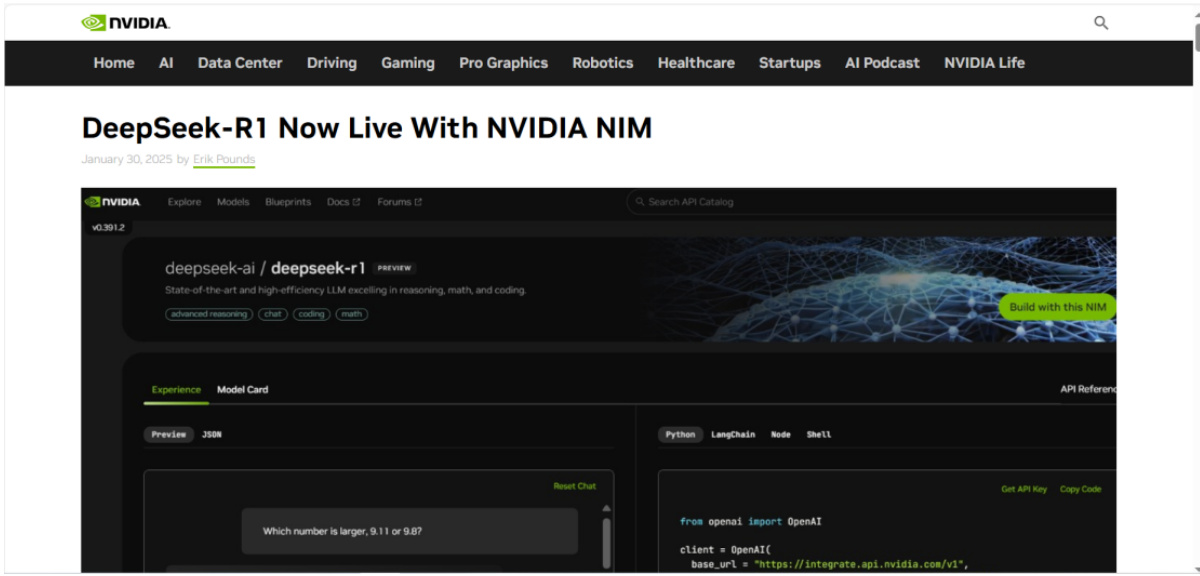Click Copy Code above the snippet
The height and width of the screenshot is (576, 1200).
click(x=1080, y=490)
